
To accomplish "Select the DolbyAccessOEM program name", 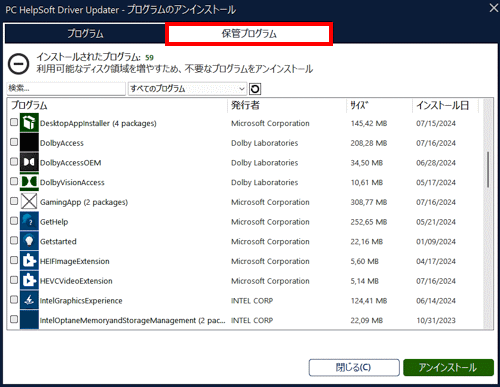I will [70, 163].
